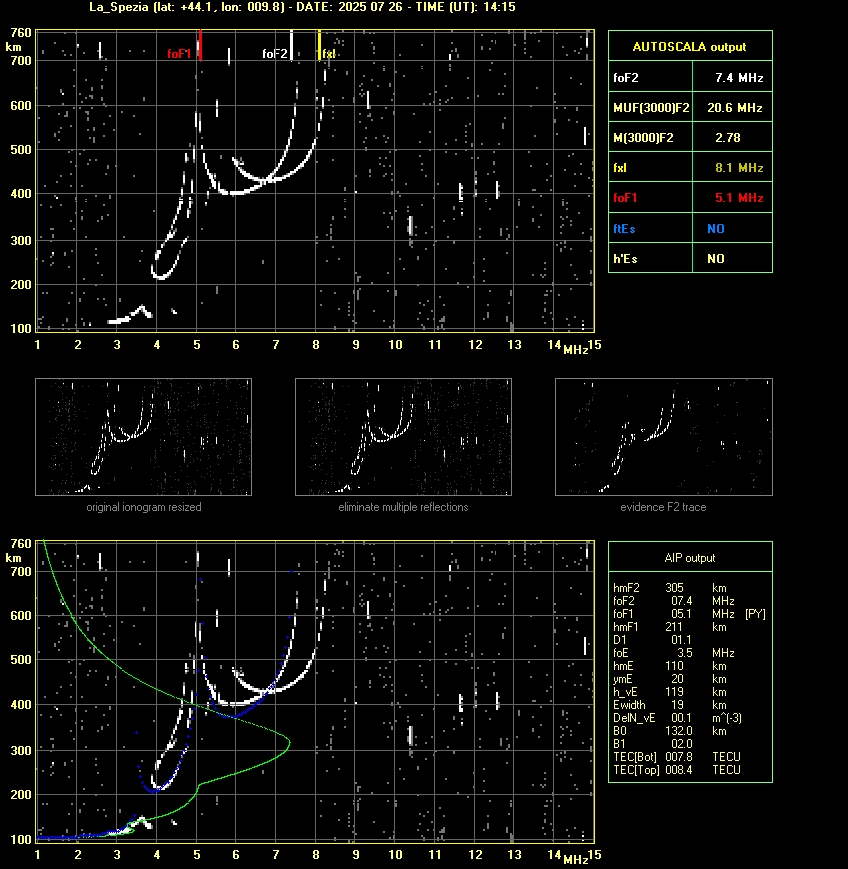This screenshot has width=848, height=869.
Task: Select the 'evidence F2 trace' thumbnail
Action: [664, 437]
